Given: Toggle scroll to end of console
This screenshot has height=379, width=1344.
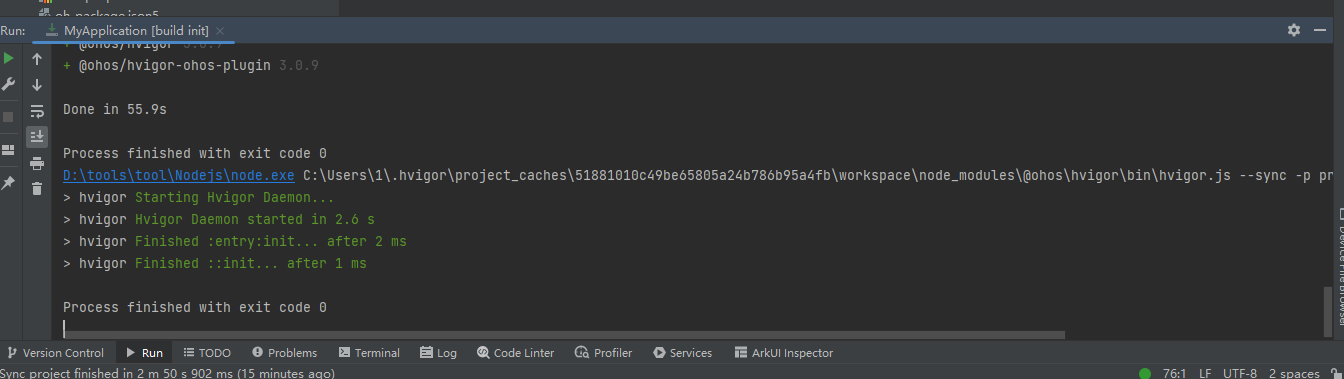Looking at the screenshot, I should [37, 137].
